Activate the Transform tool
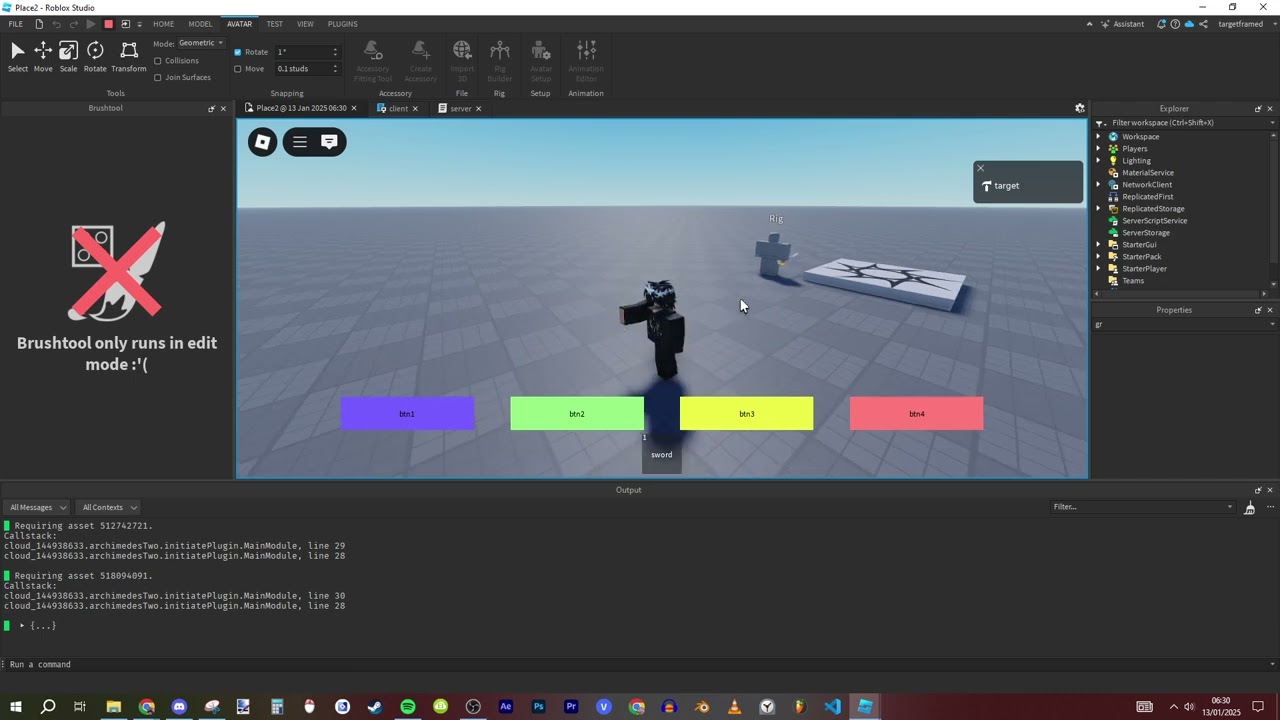This screenshot has width=1280, height=720. tap(128, 57)
